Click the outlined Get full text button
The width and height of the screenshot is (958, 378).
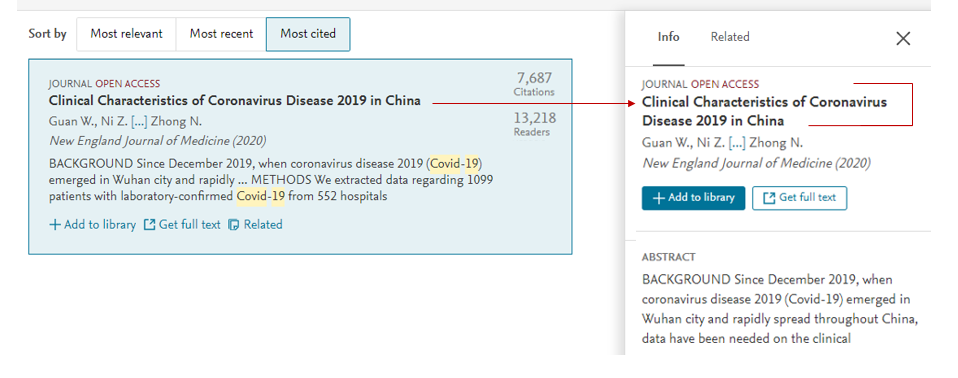[x=799, y=198]
